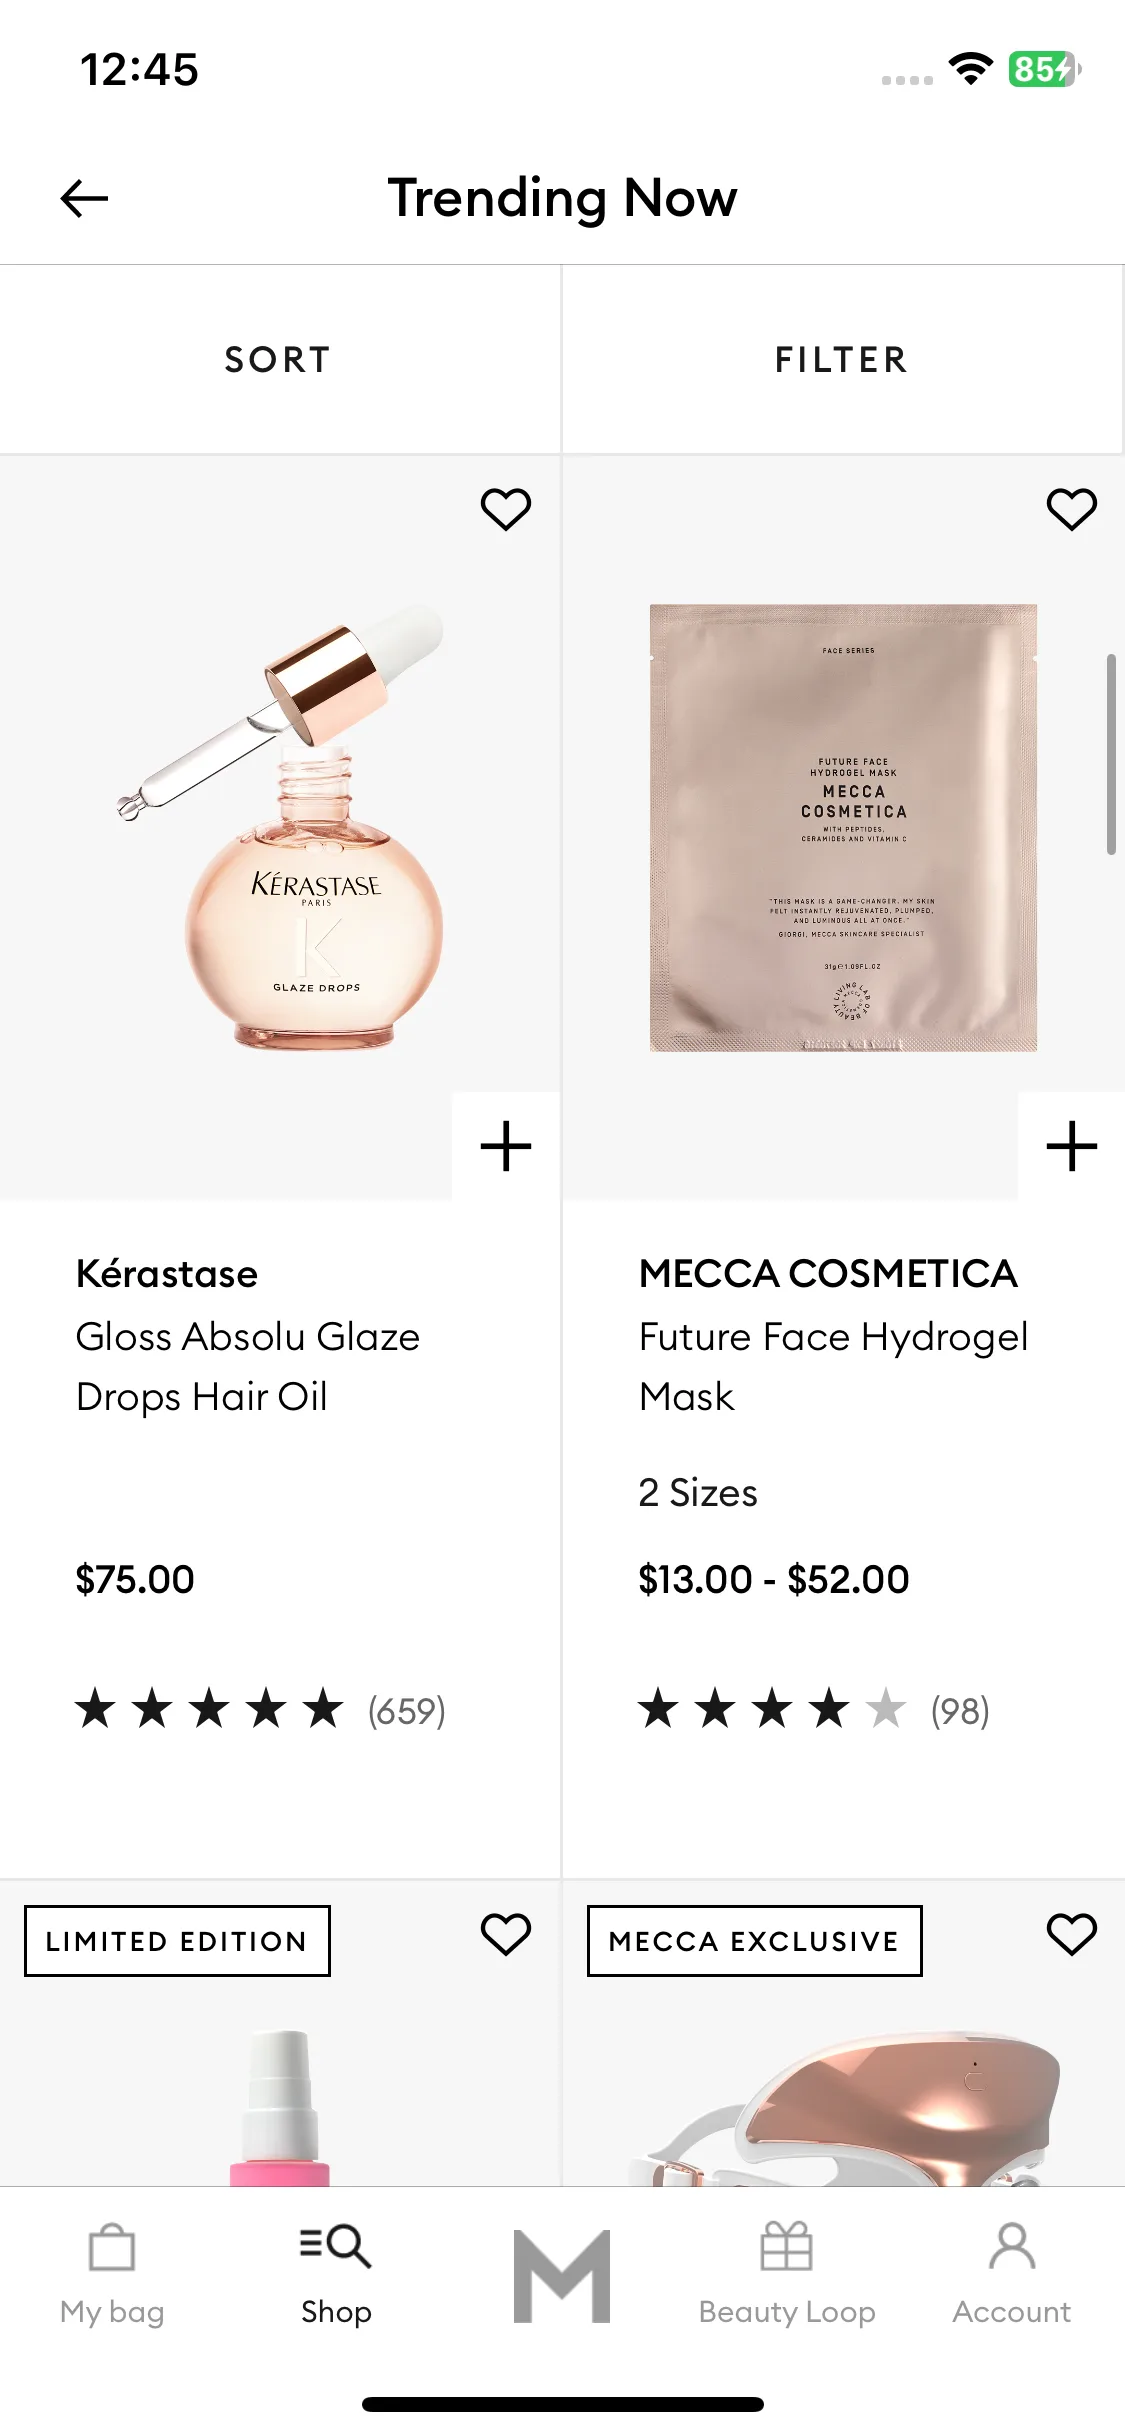Open the Kérastase bottle product image
The image size is (1125, 2436).
[280, 828]
